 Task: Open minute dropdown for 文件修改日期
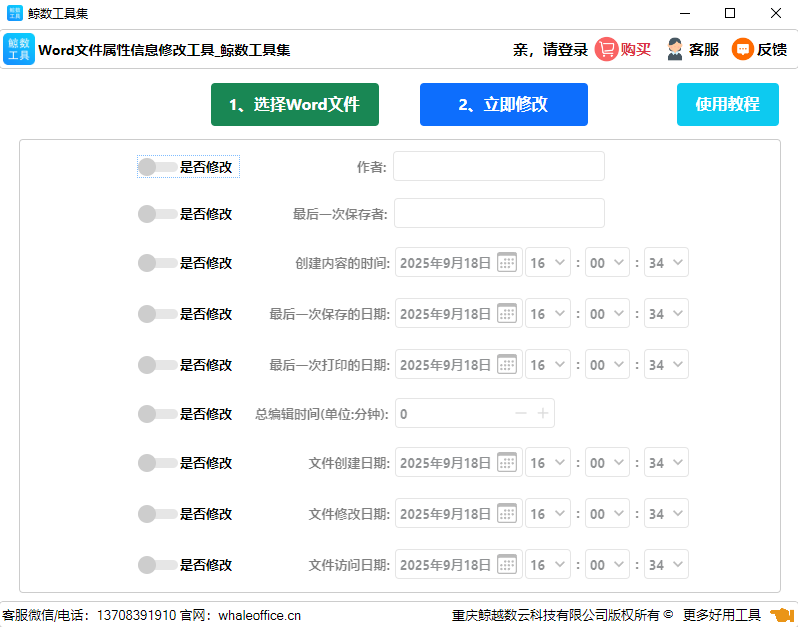[x=607, y=514]
